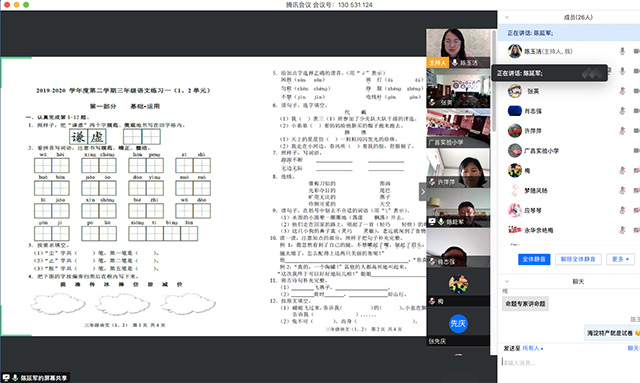
Task: Click the 主持人 host badge on video
Action: pyautogui.click(x=437, y=63)
